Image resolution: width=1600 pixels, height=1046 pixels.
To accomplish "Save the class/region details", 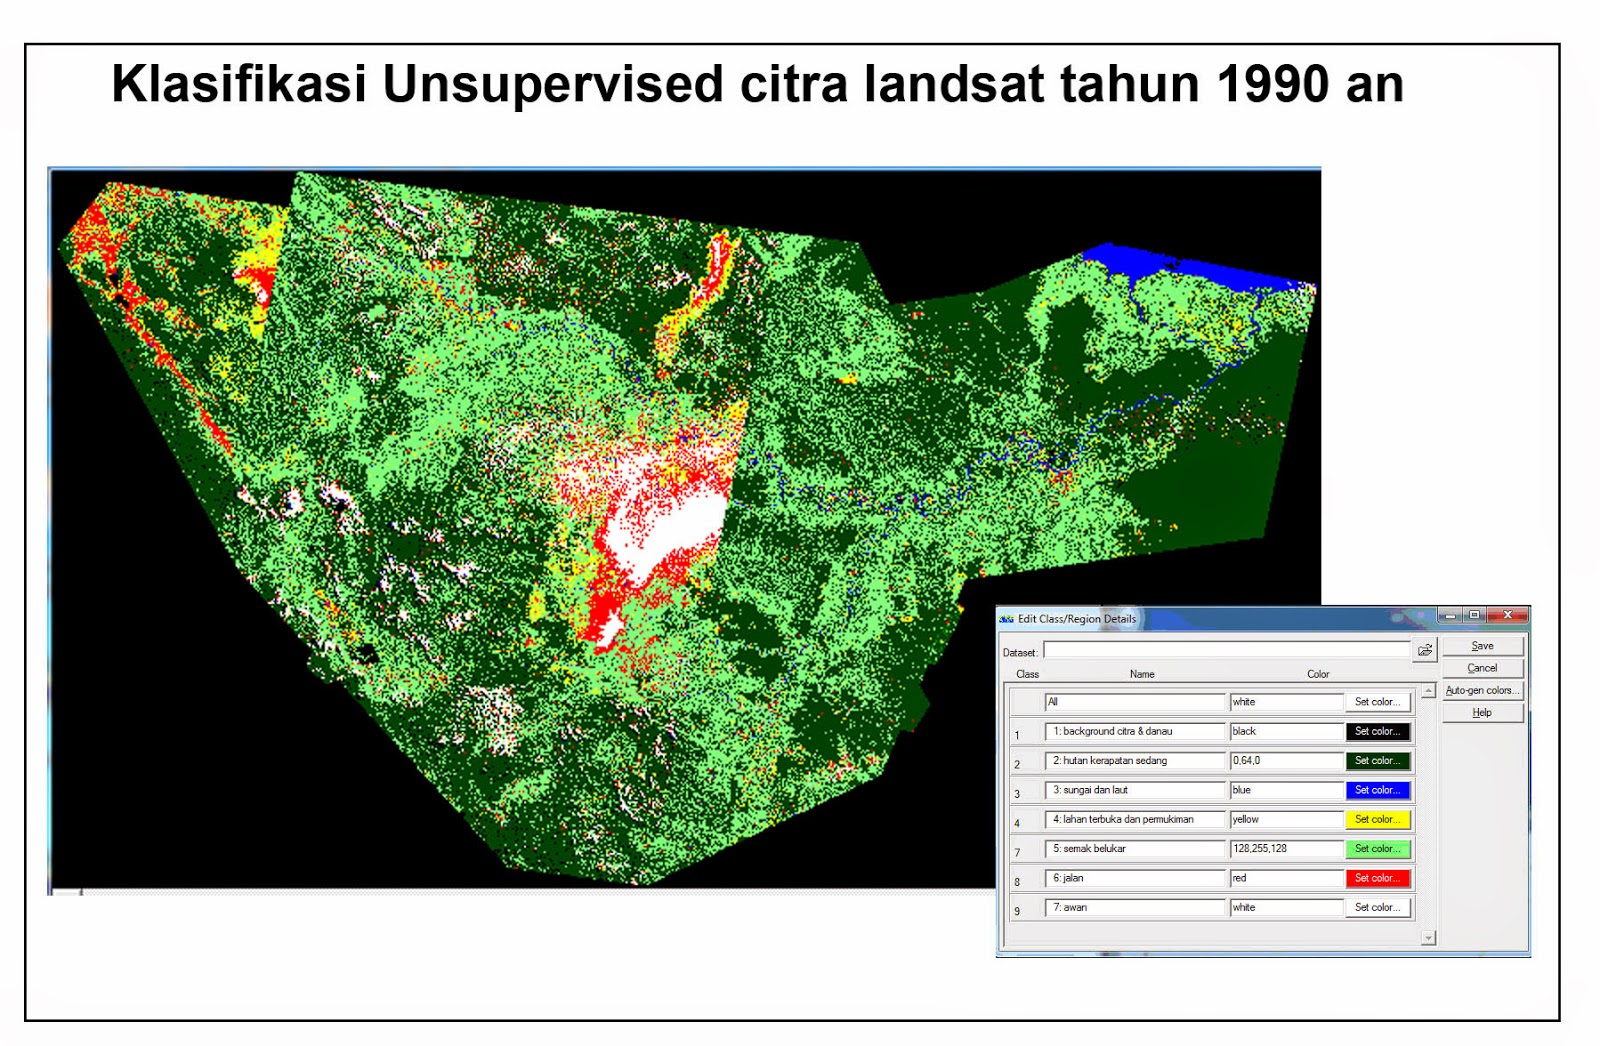I will 1483,645.
